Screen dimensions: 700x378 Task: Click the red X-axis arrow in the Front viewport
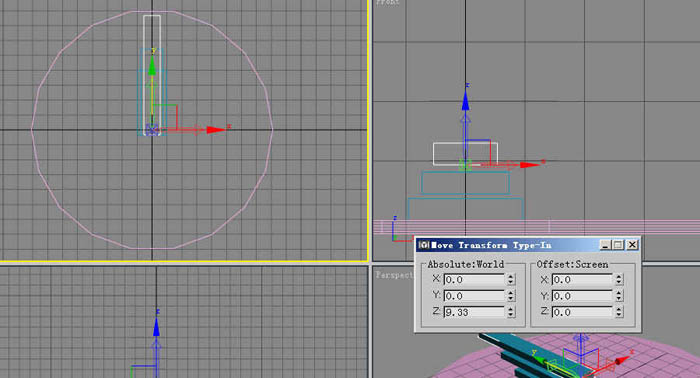point(530,165)
